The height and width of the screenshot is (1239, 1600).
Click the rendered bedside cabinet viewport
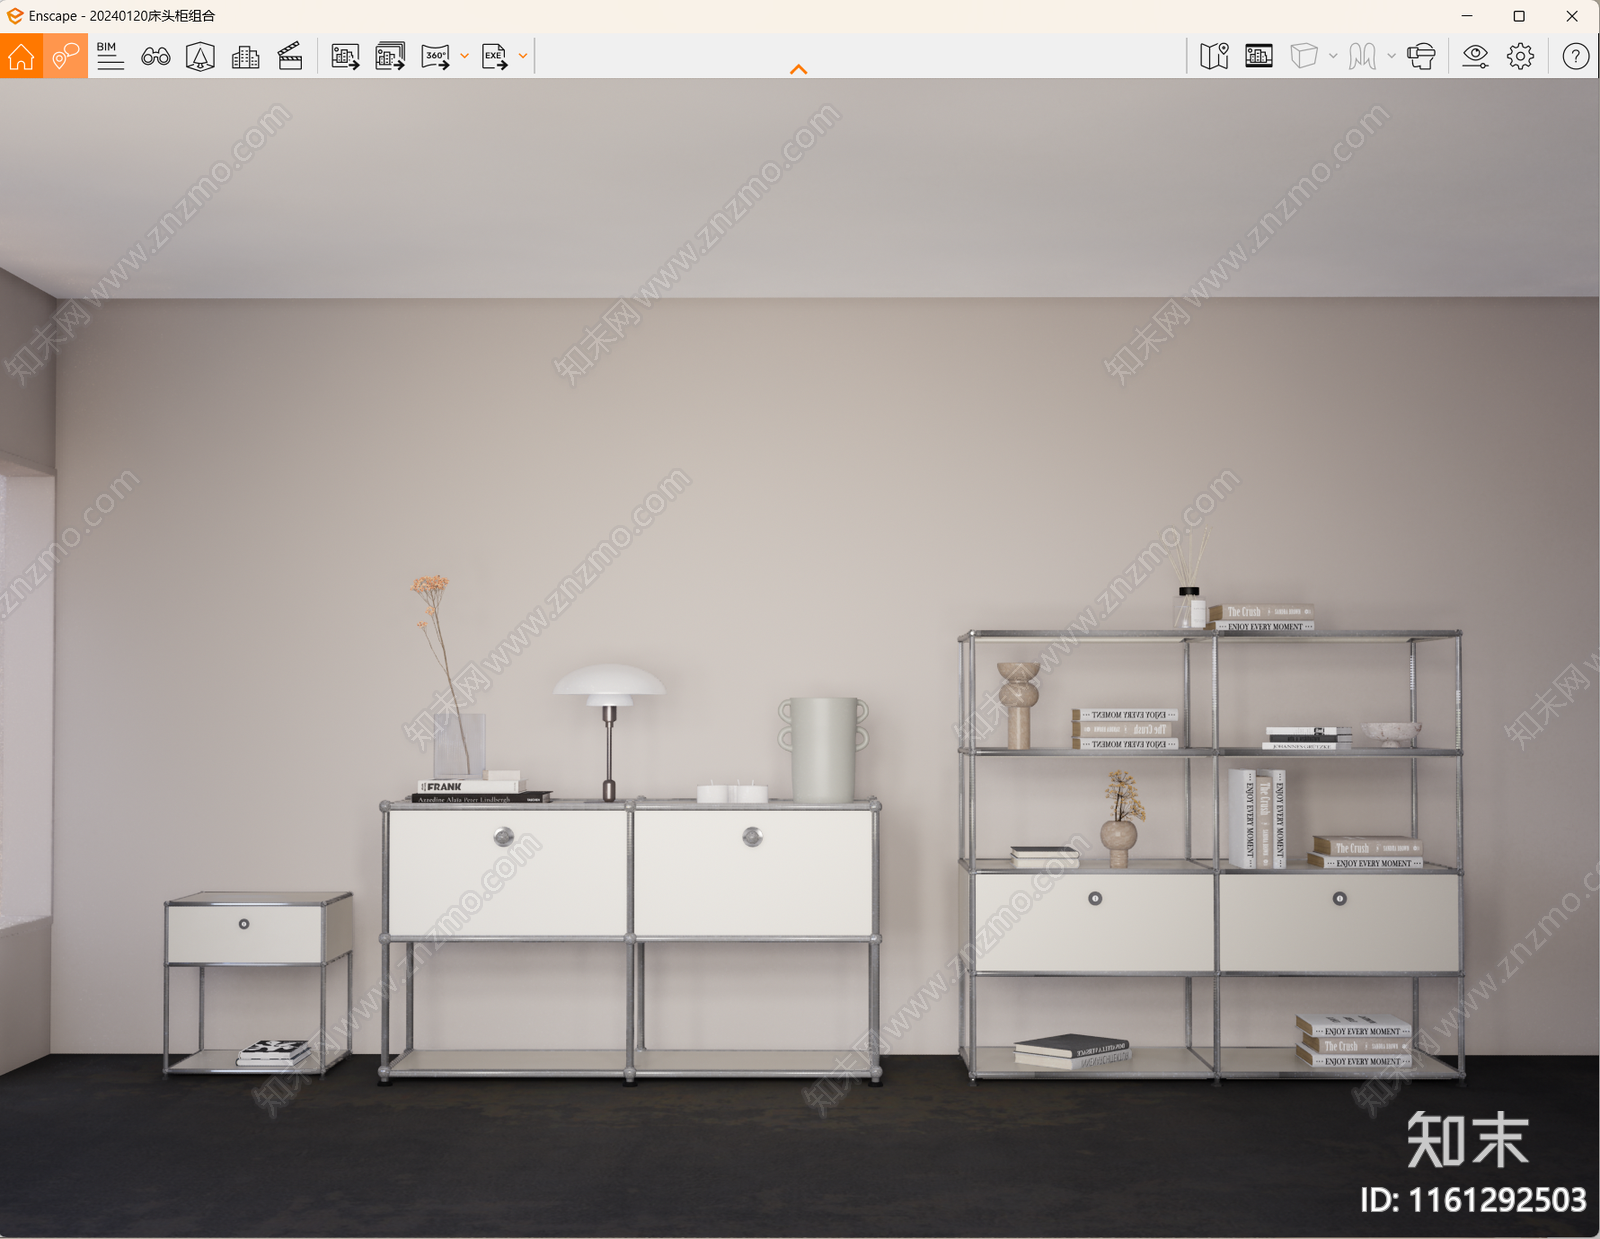point(800,658)
